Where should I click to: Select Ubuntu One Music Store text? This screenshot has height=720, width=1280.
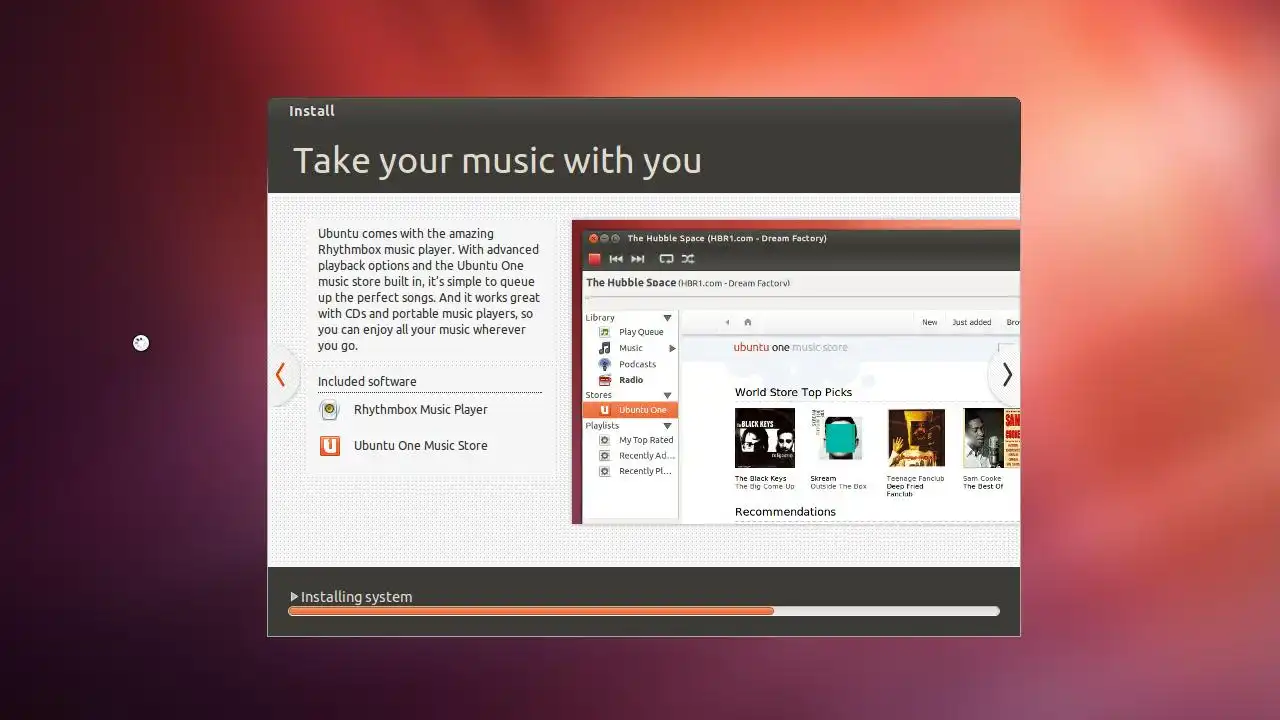click(421, 446)
